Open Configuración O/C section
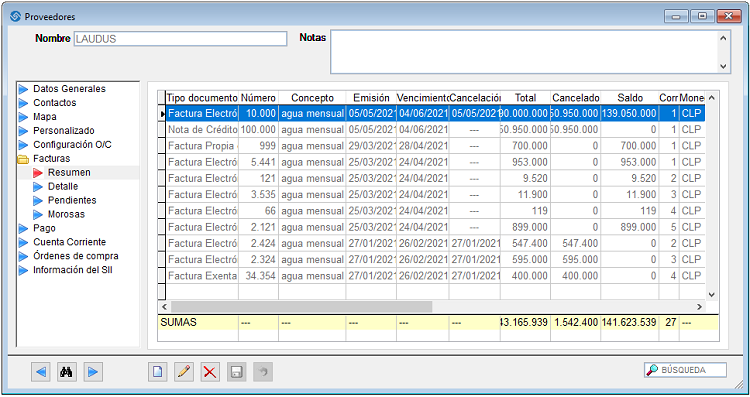This screenshot has height=397, width=750. 72,144
